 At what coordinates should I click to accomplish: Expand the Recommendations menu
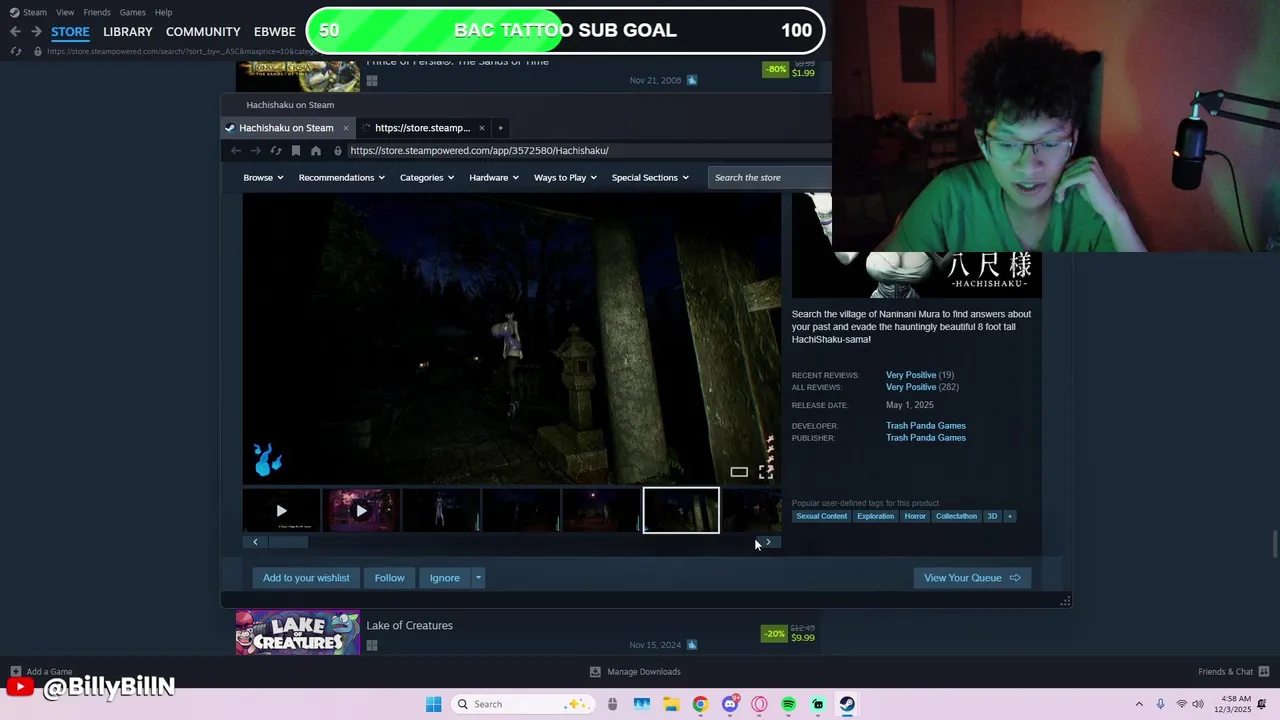[x=342, y=178]
